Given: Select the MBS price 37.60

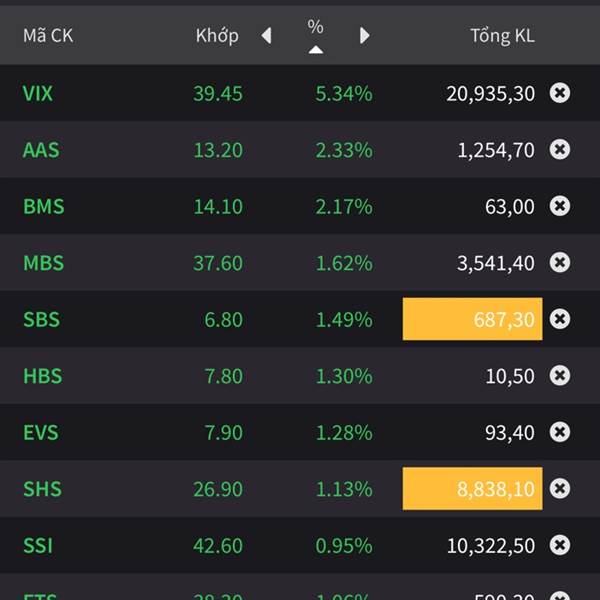Looking at the screenshot, I should point(217,263).
